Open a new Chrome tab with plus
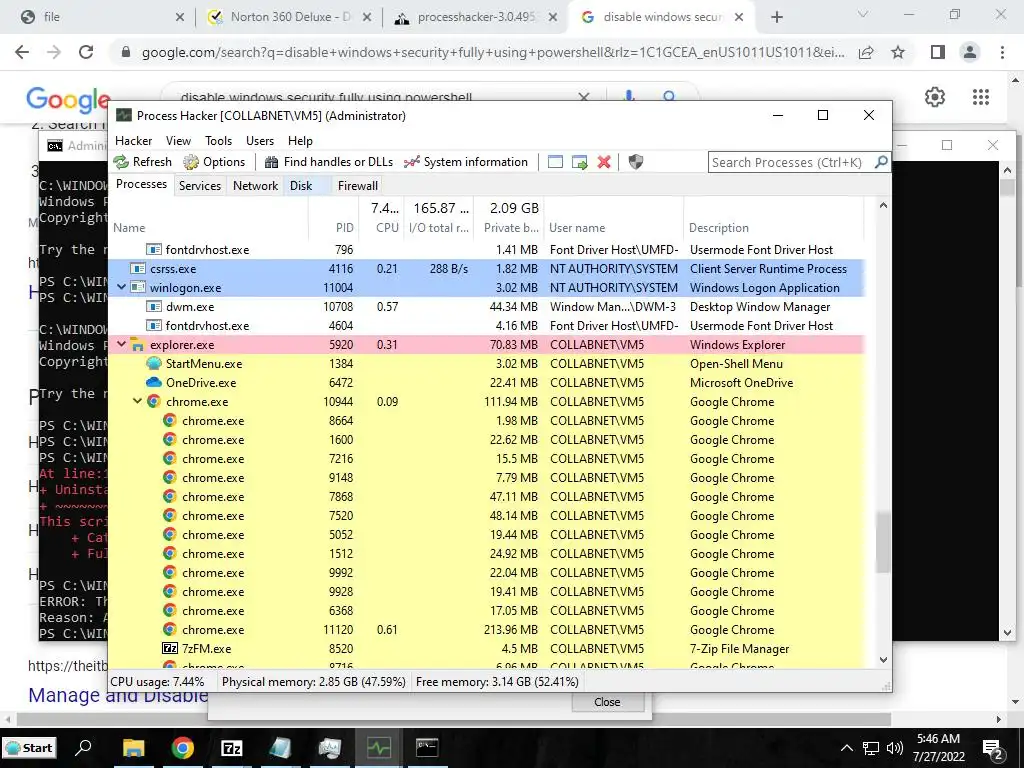The image size is (1024, 768). point(776,17)
